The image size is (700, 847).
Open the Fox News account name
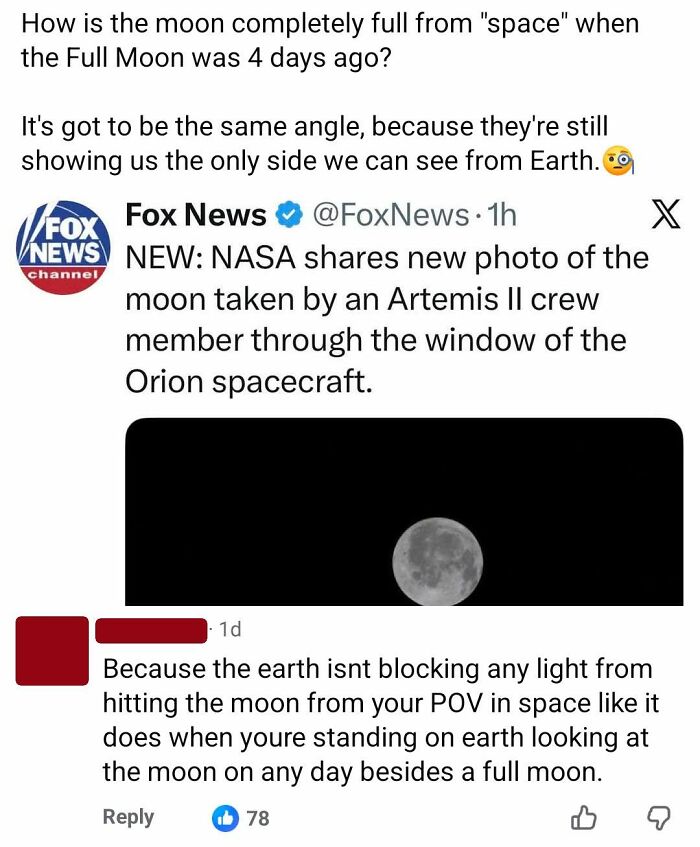tap(196, 214)
